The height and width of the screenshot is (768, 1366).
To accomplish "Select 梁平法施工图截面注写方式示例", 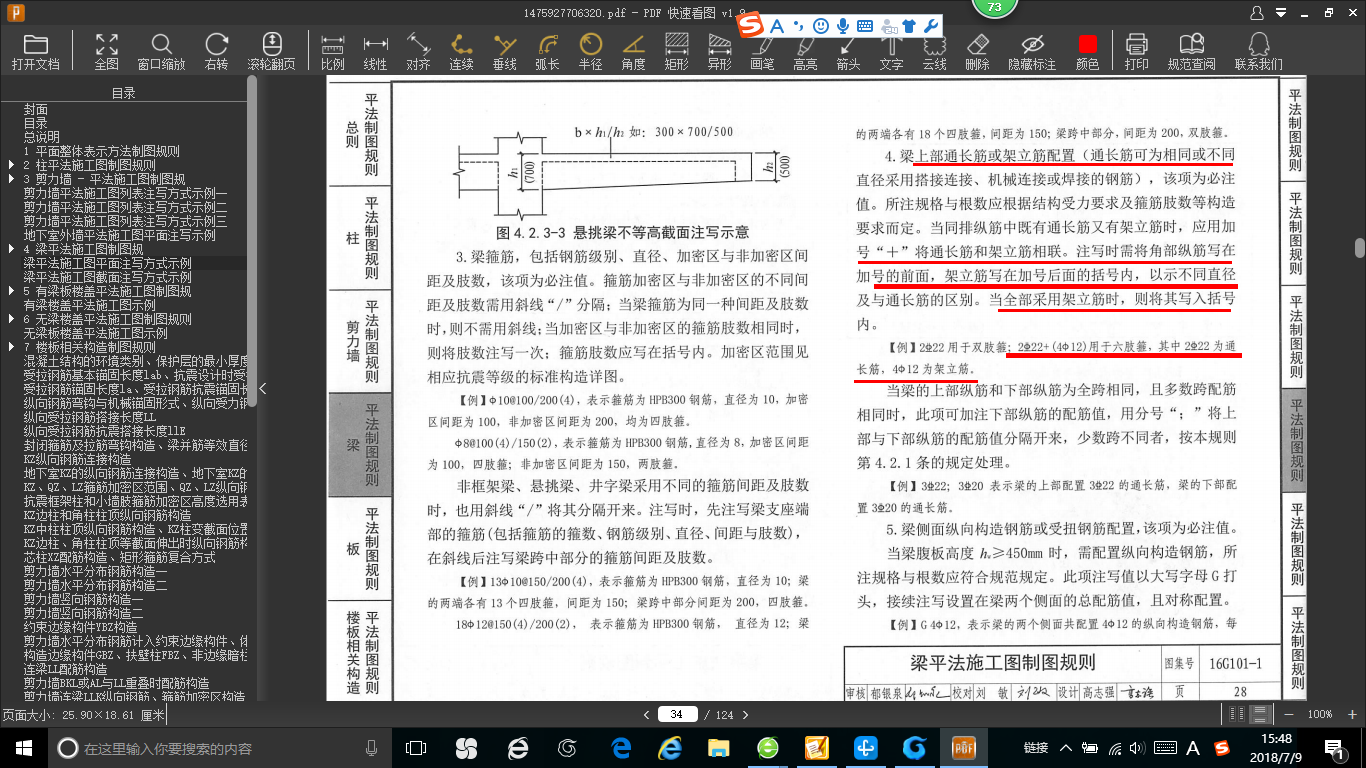I will 108,277.
